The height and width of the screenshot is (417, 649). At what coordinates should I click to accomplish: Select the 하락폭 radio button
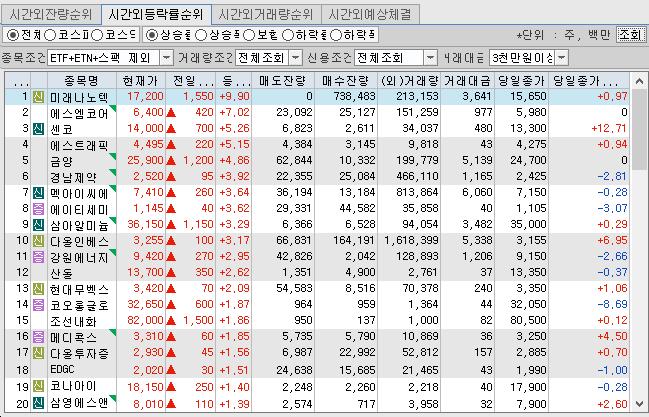pos(336,36)
